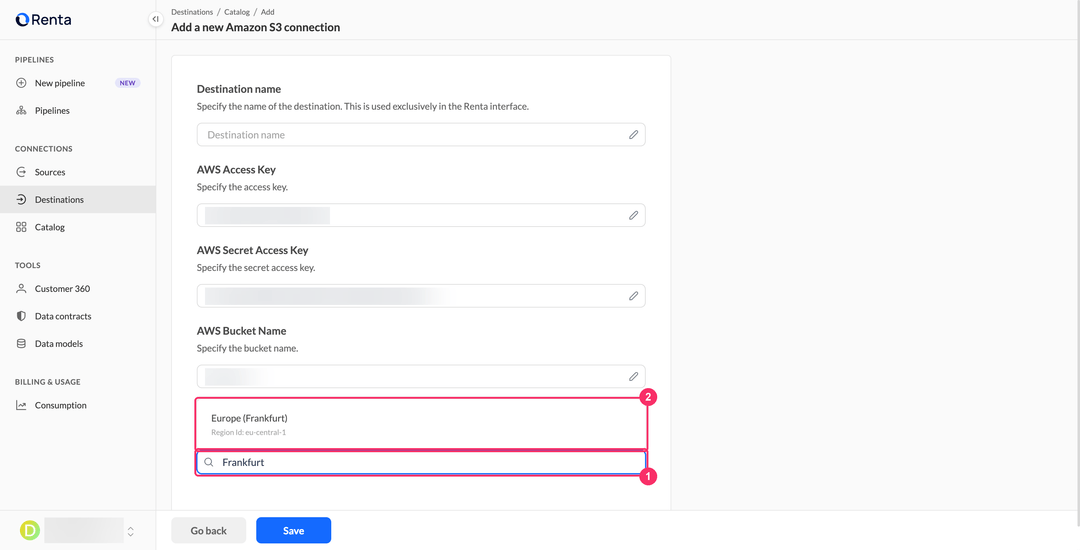Click the Consumption chart icon
Screen dimensions: 1080x550
[x=21, y=405]
